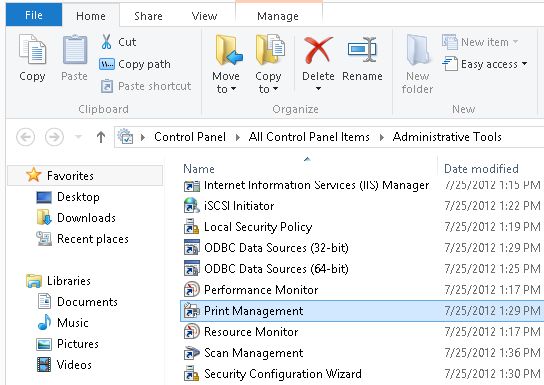Click the Rename icon
544x385 pixels.
(362, 50)
